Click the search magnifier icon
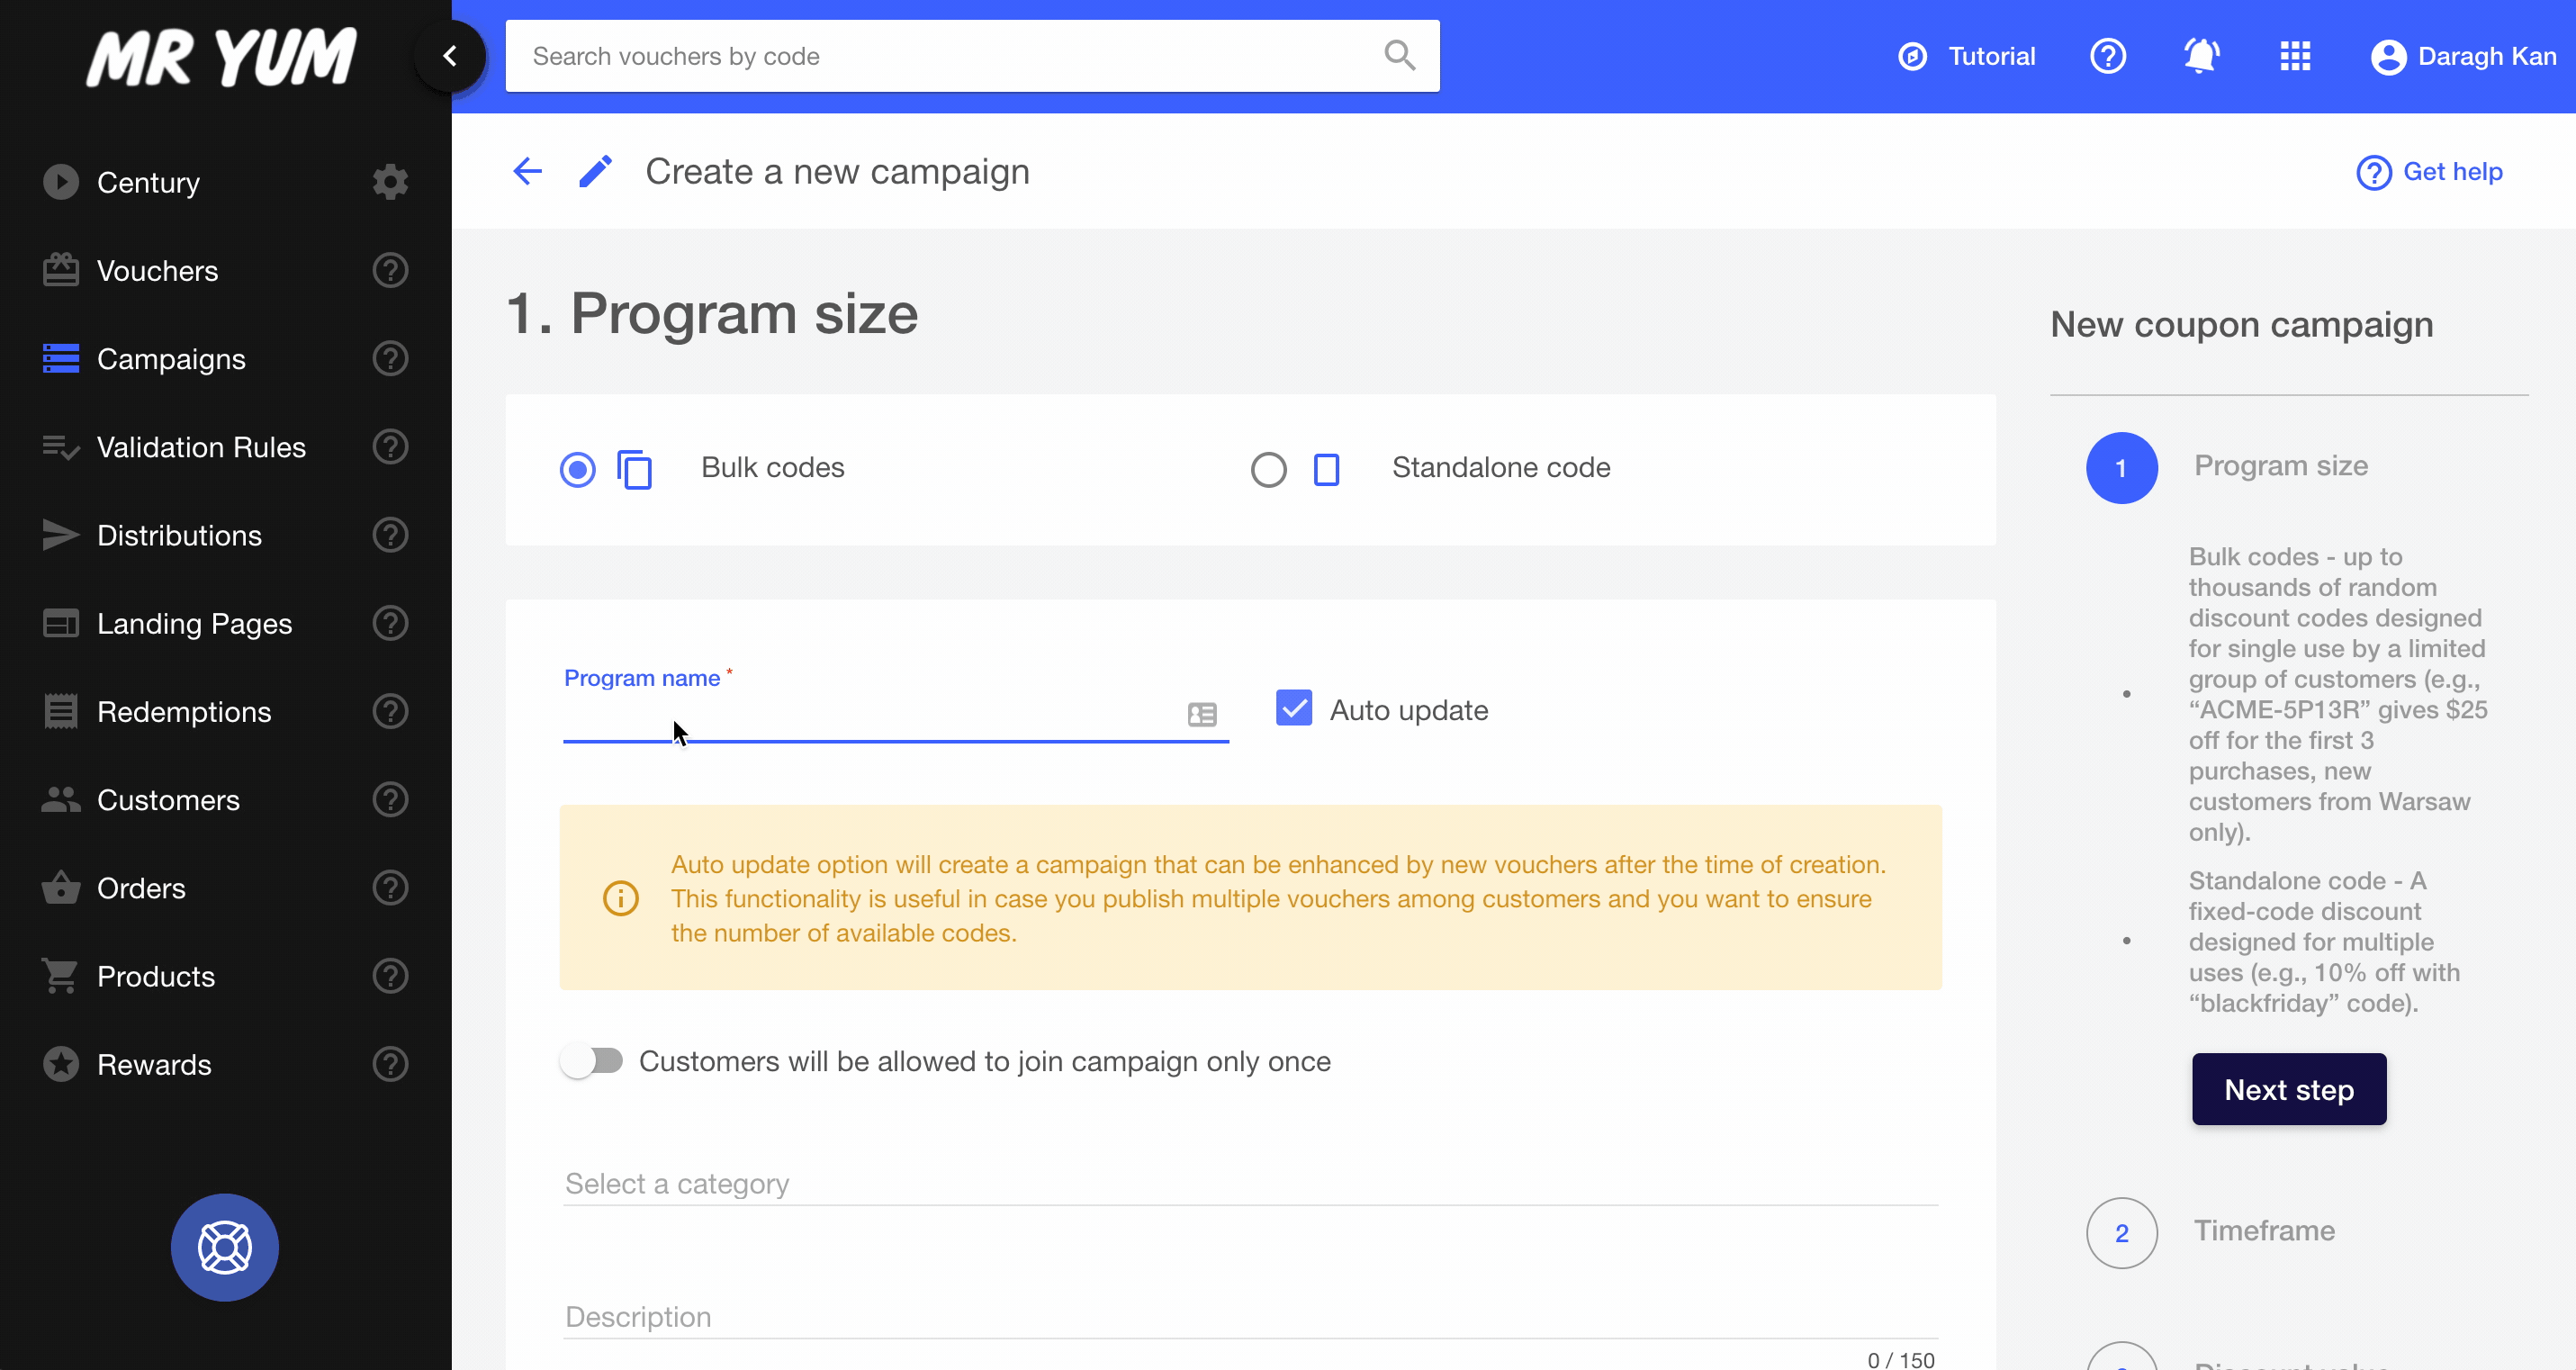2576x1370 pixels. coord(1399,55)
